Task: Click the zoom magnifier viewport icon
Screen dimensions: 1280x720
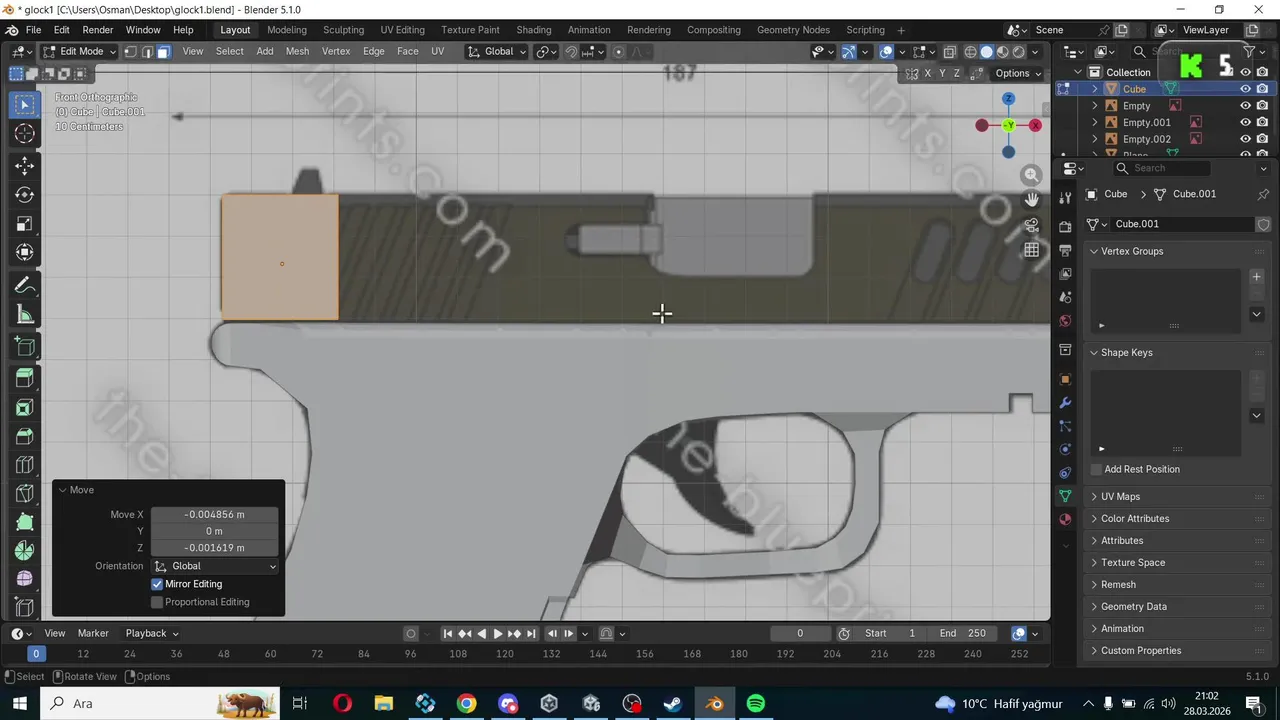Action: tap(1031, 175)
